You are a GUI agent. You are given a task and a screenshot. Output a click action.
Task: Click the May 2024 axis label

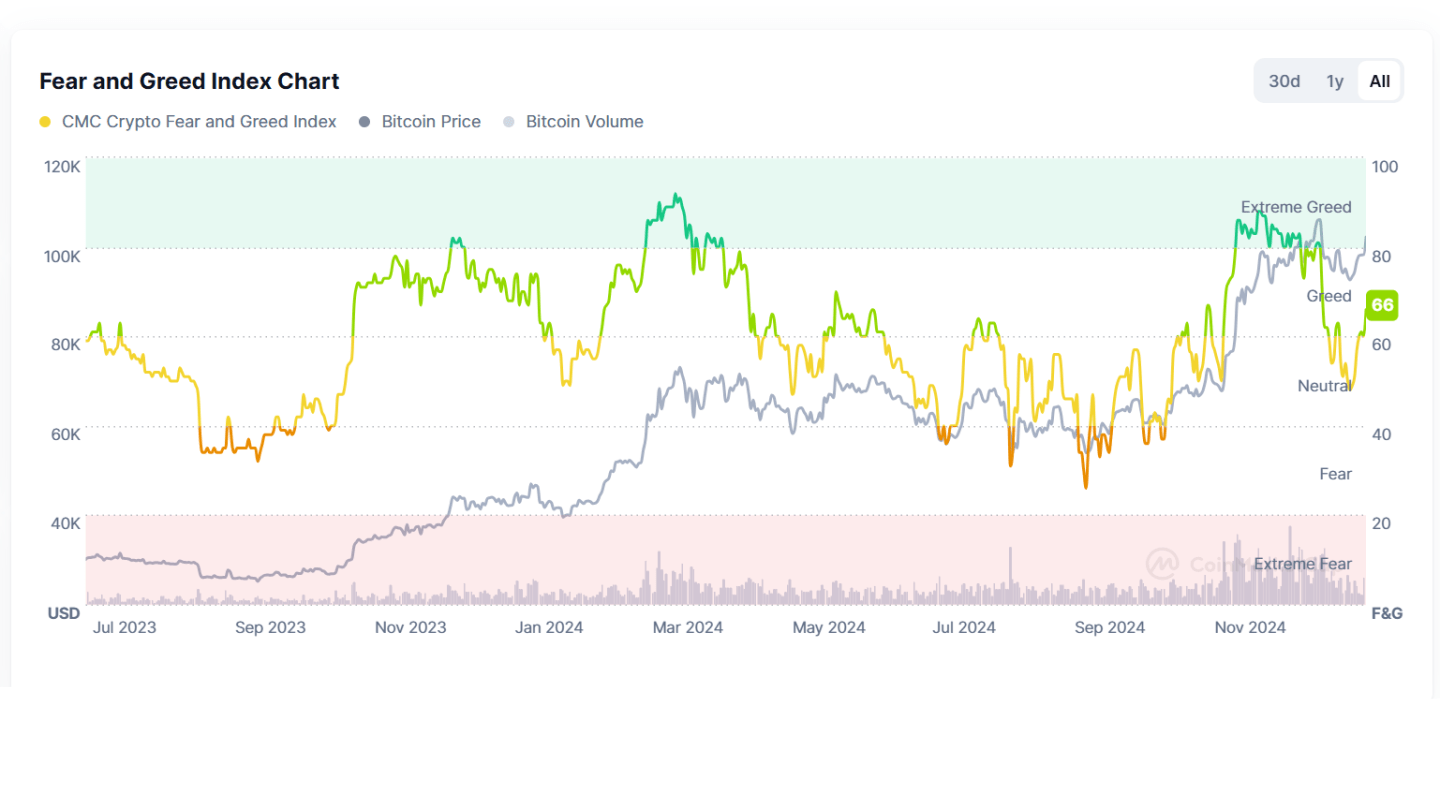tap(829, 628)
